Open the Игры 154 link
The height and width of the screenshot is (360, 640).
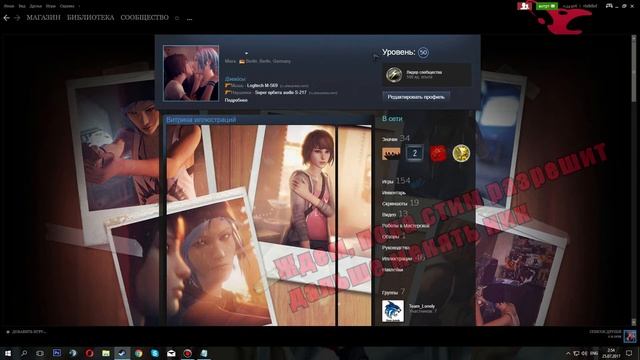(x=396, y=181)
